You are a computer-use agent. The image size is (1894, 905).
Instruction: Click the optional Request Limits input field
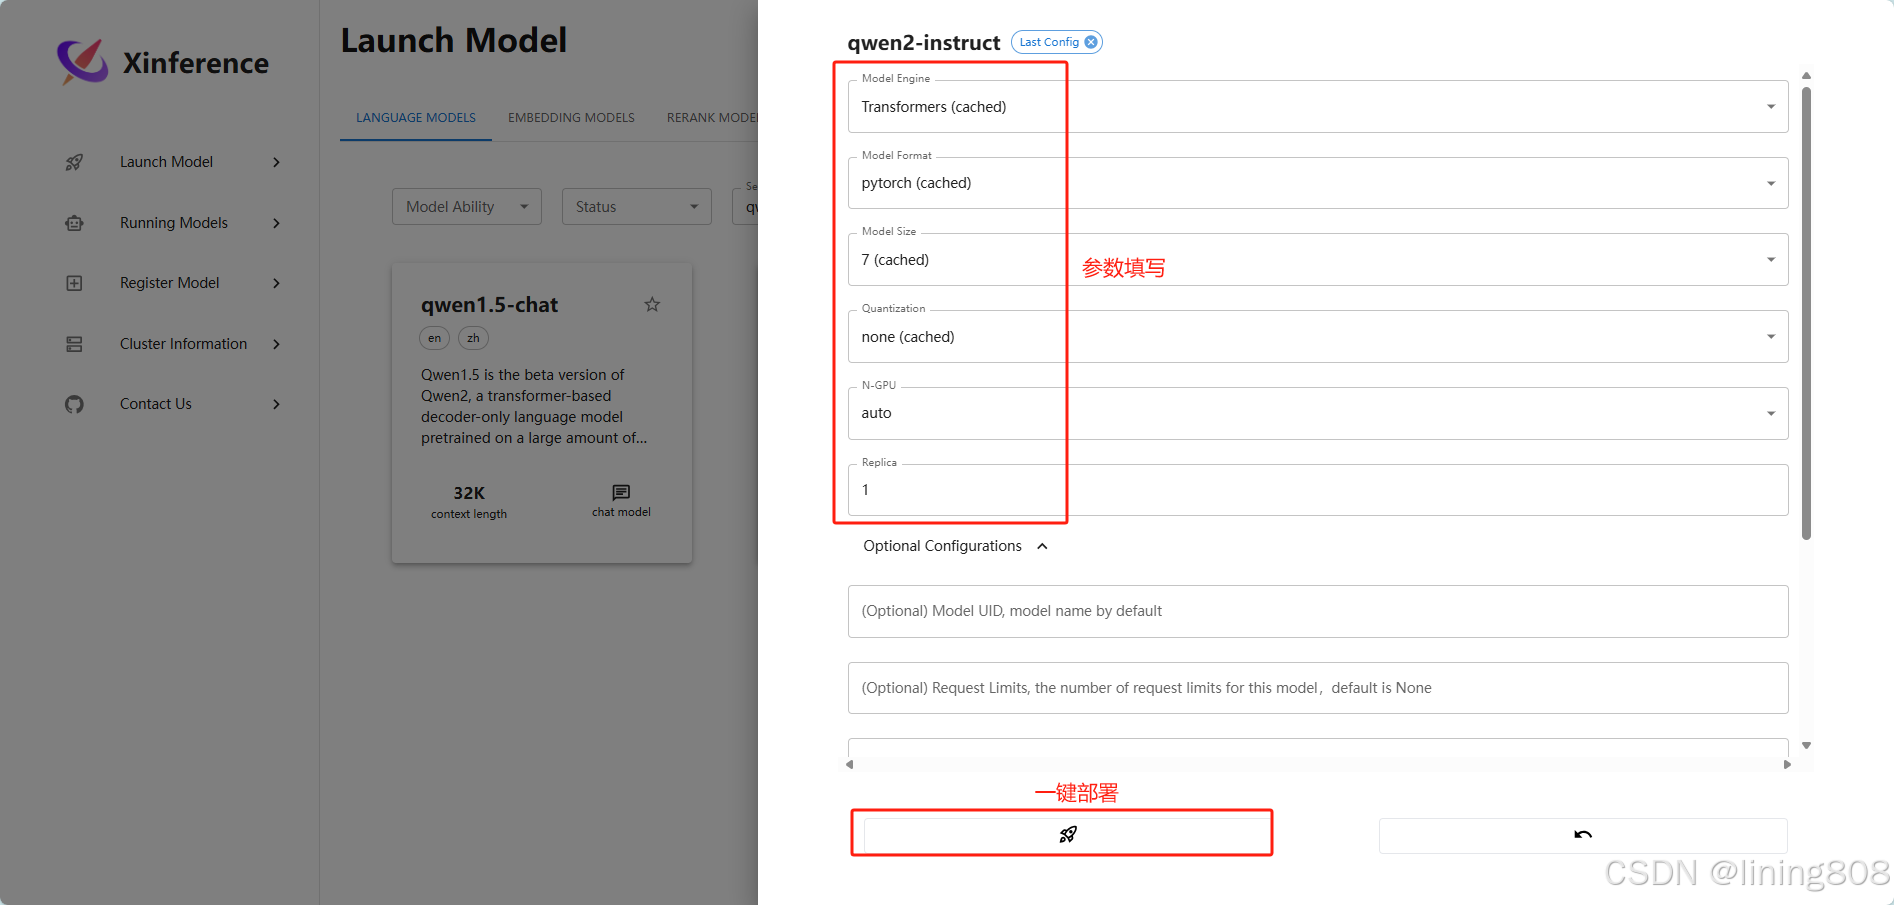(x=1318, y=688)
